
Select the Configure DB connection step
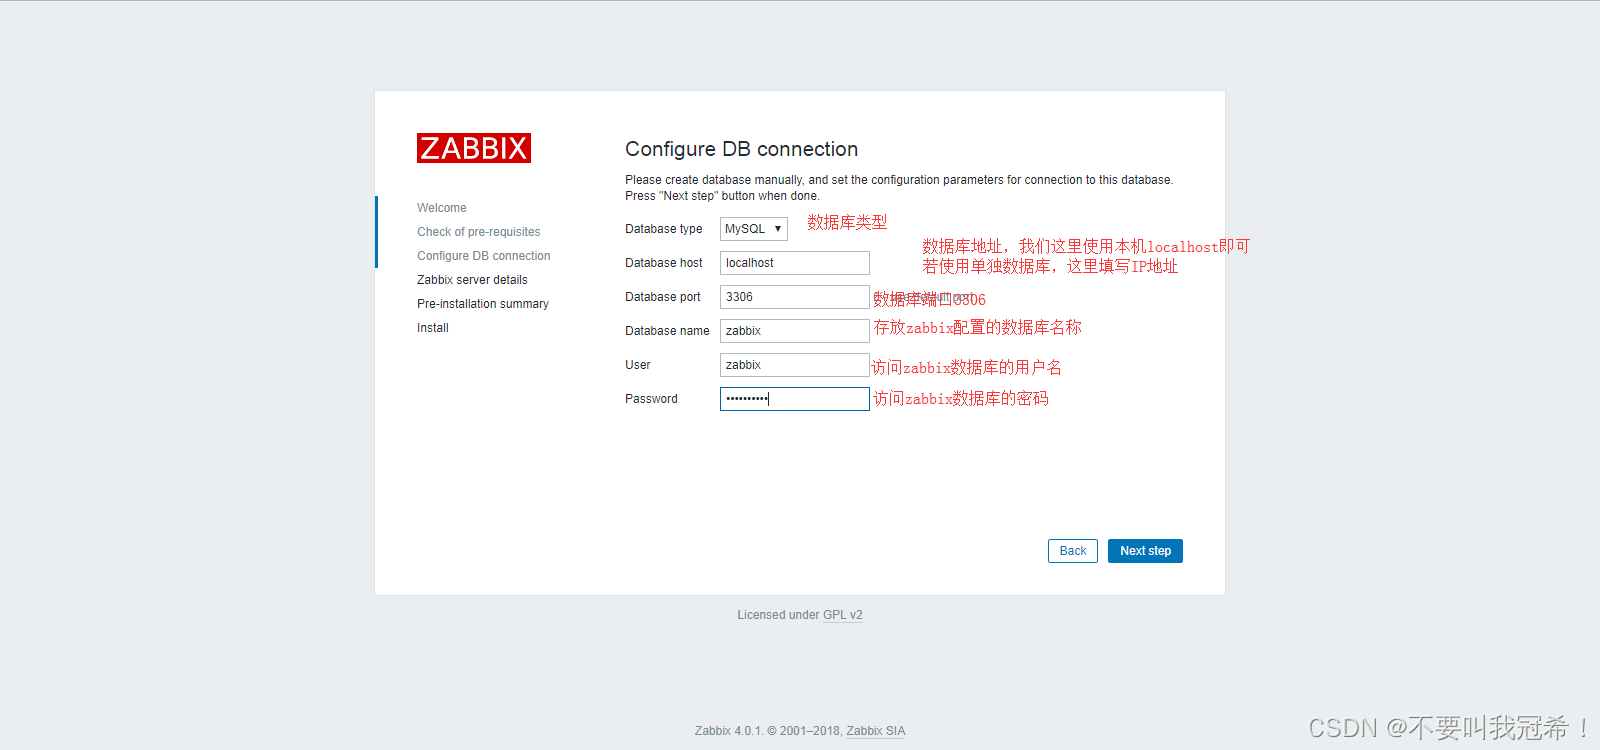point(484,256)
